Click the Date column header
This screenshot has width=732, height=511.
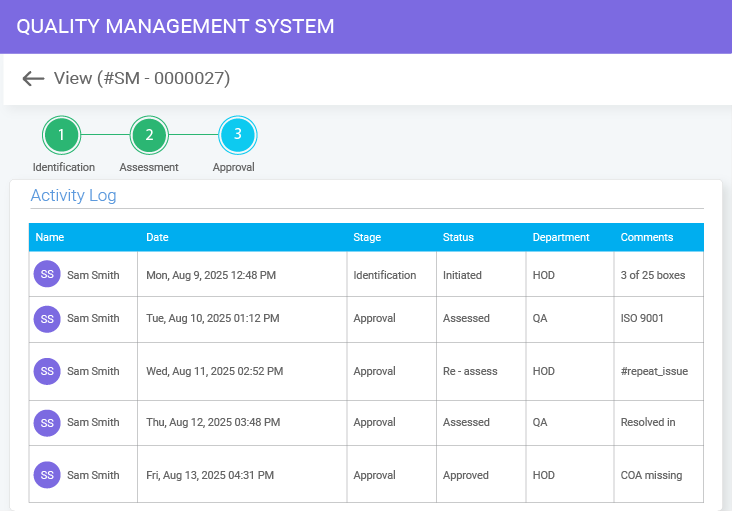(157, 237)
